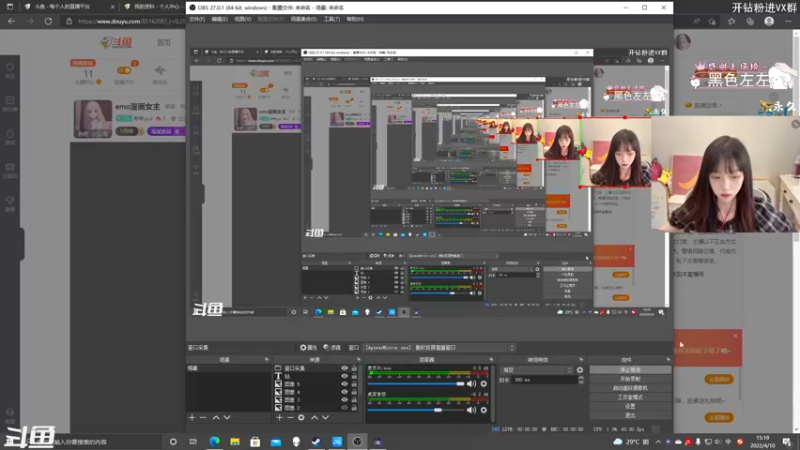Move selected source up in list
The image size is (800, 450).
[x=314, y=417]
